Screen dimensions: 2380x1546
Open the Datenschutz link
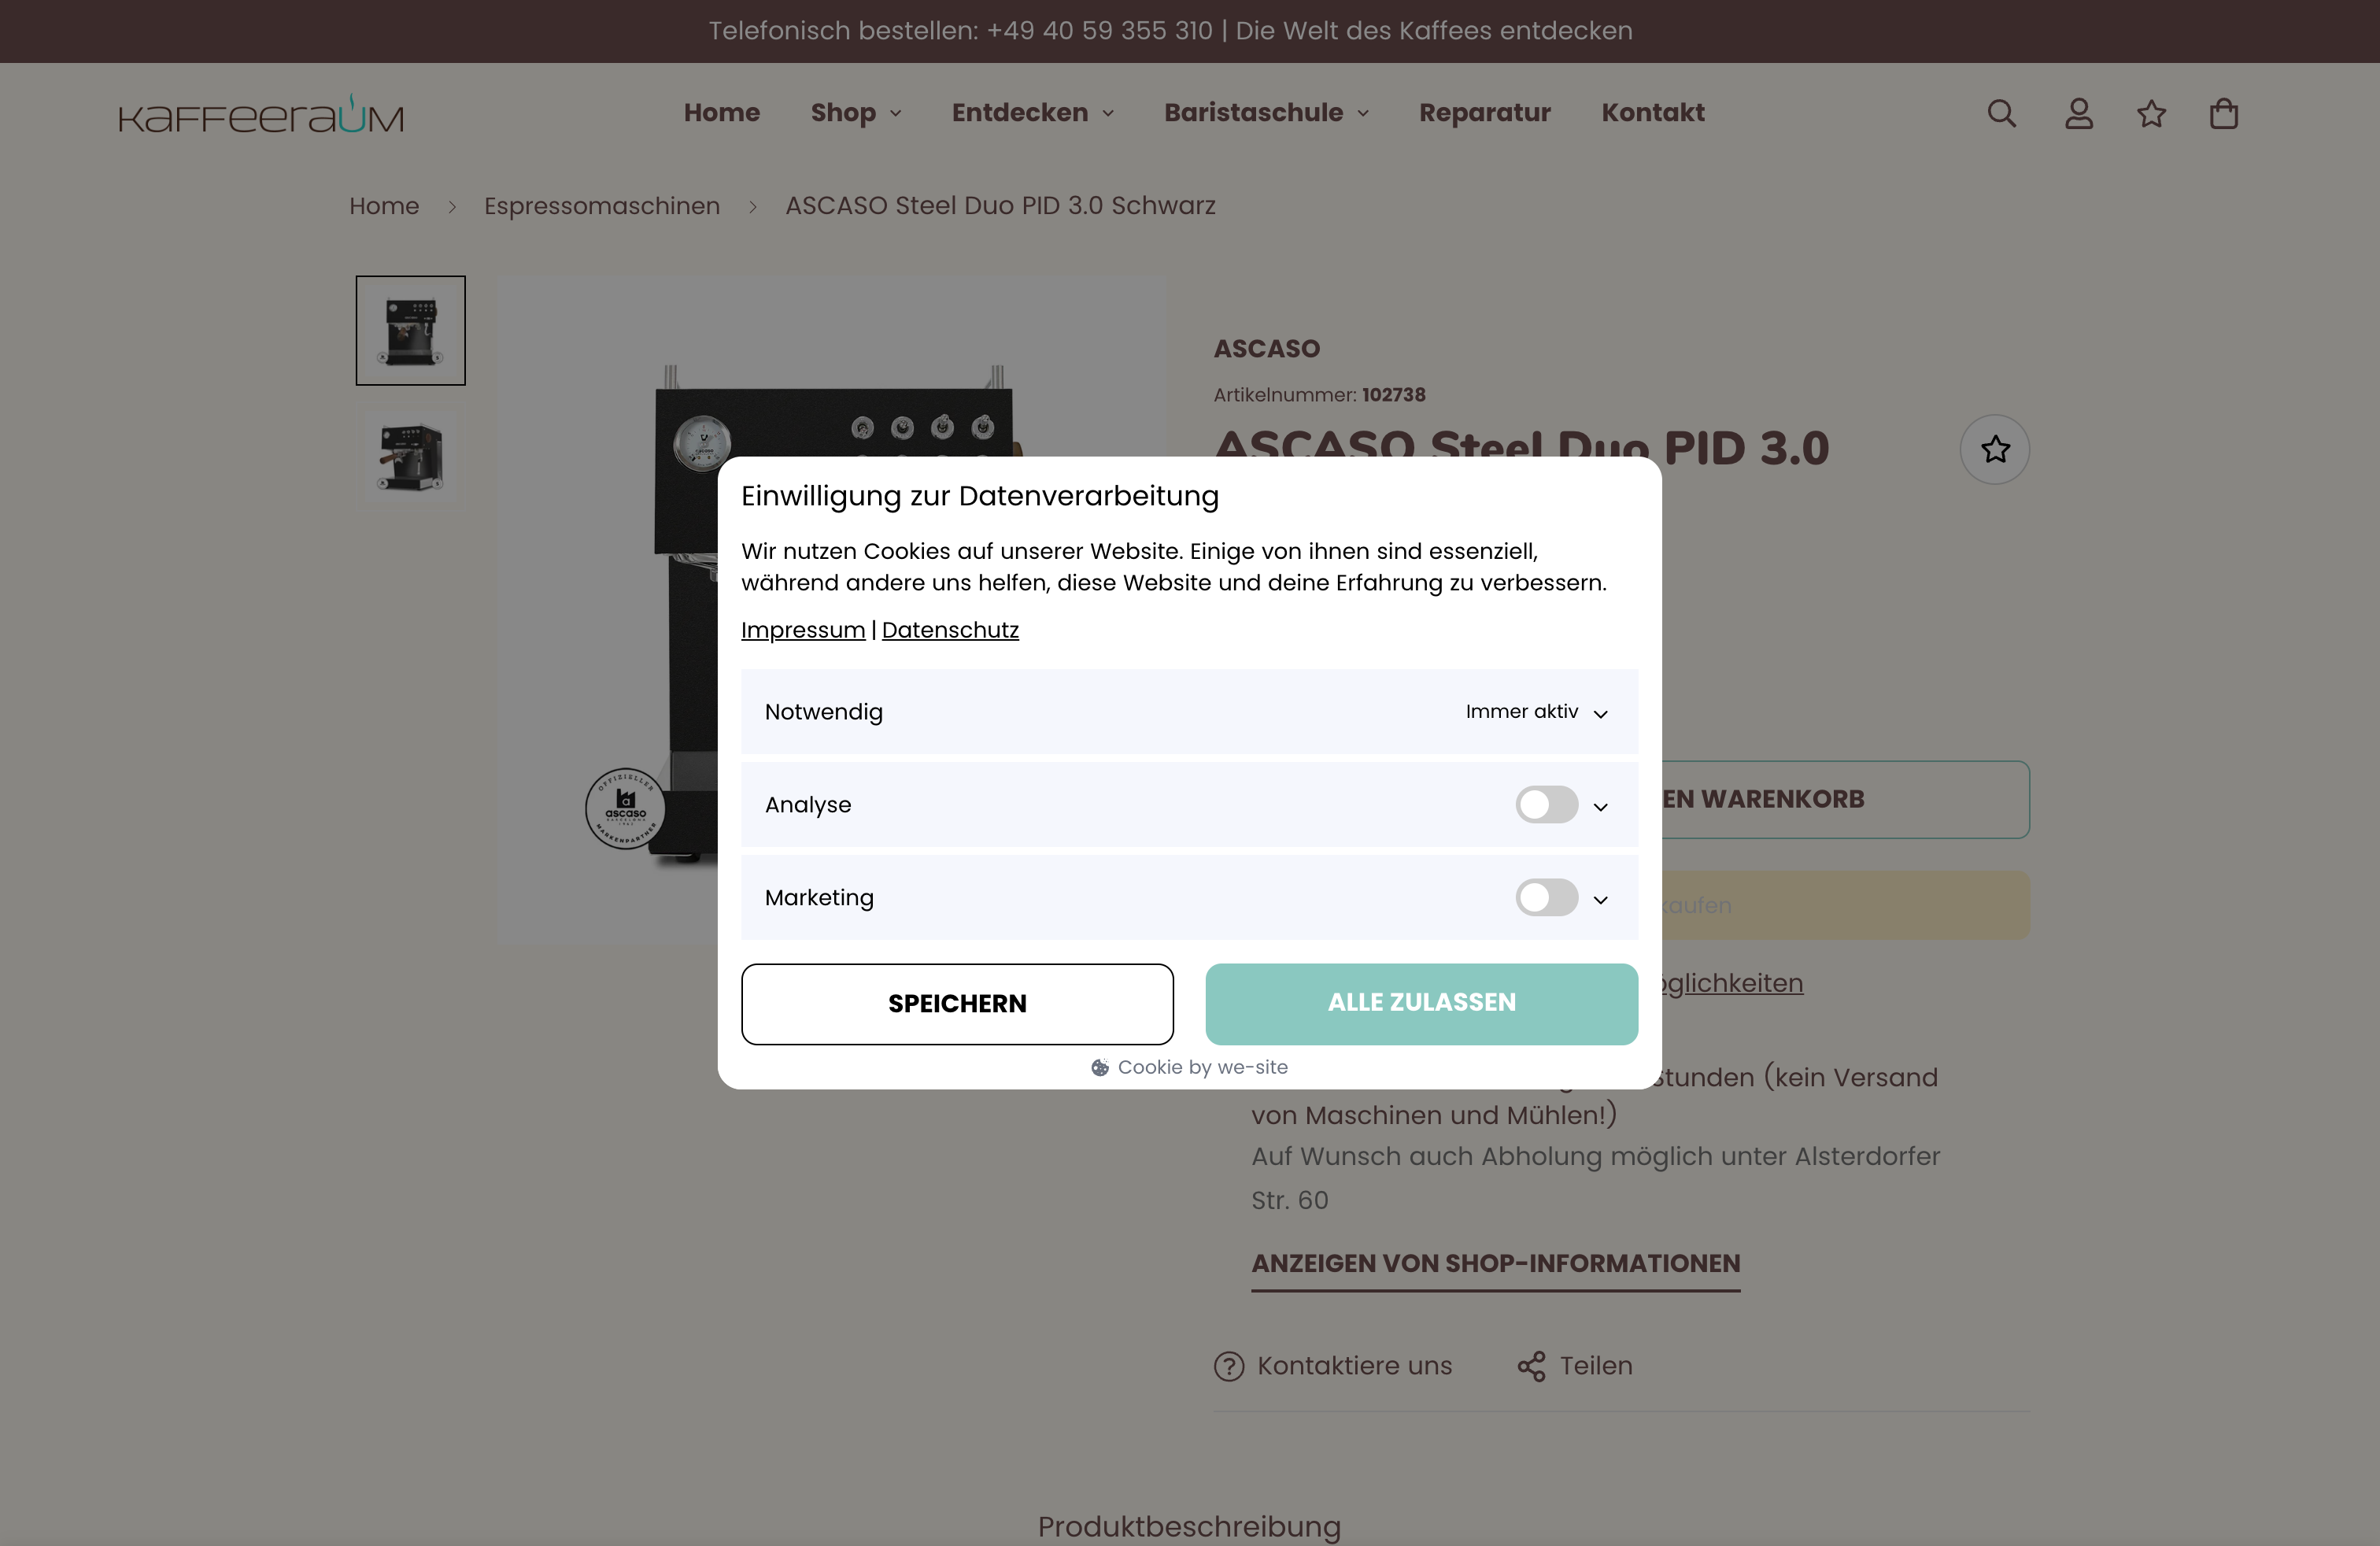[950, 629]
